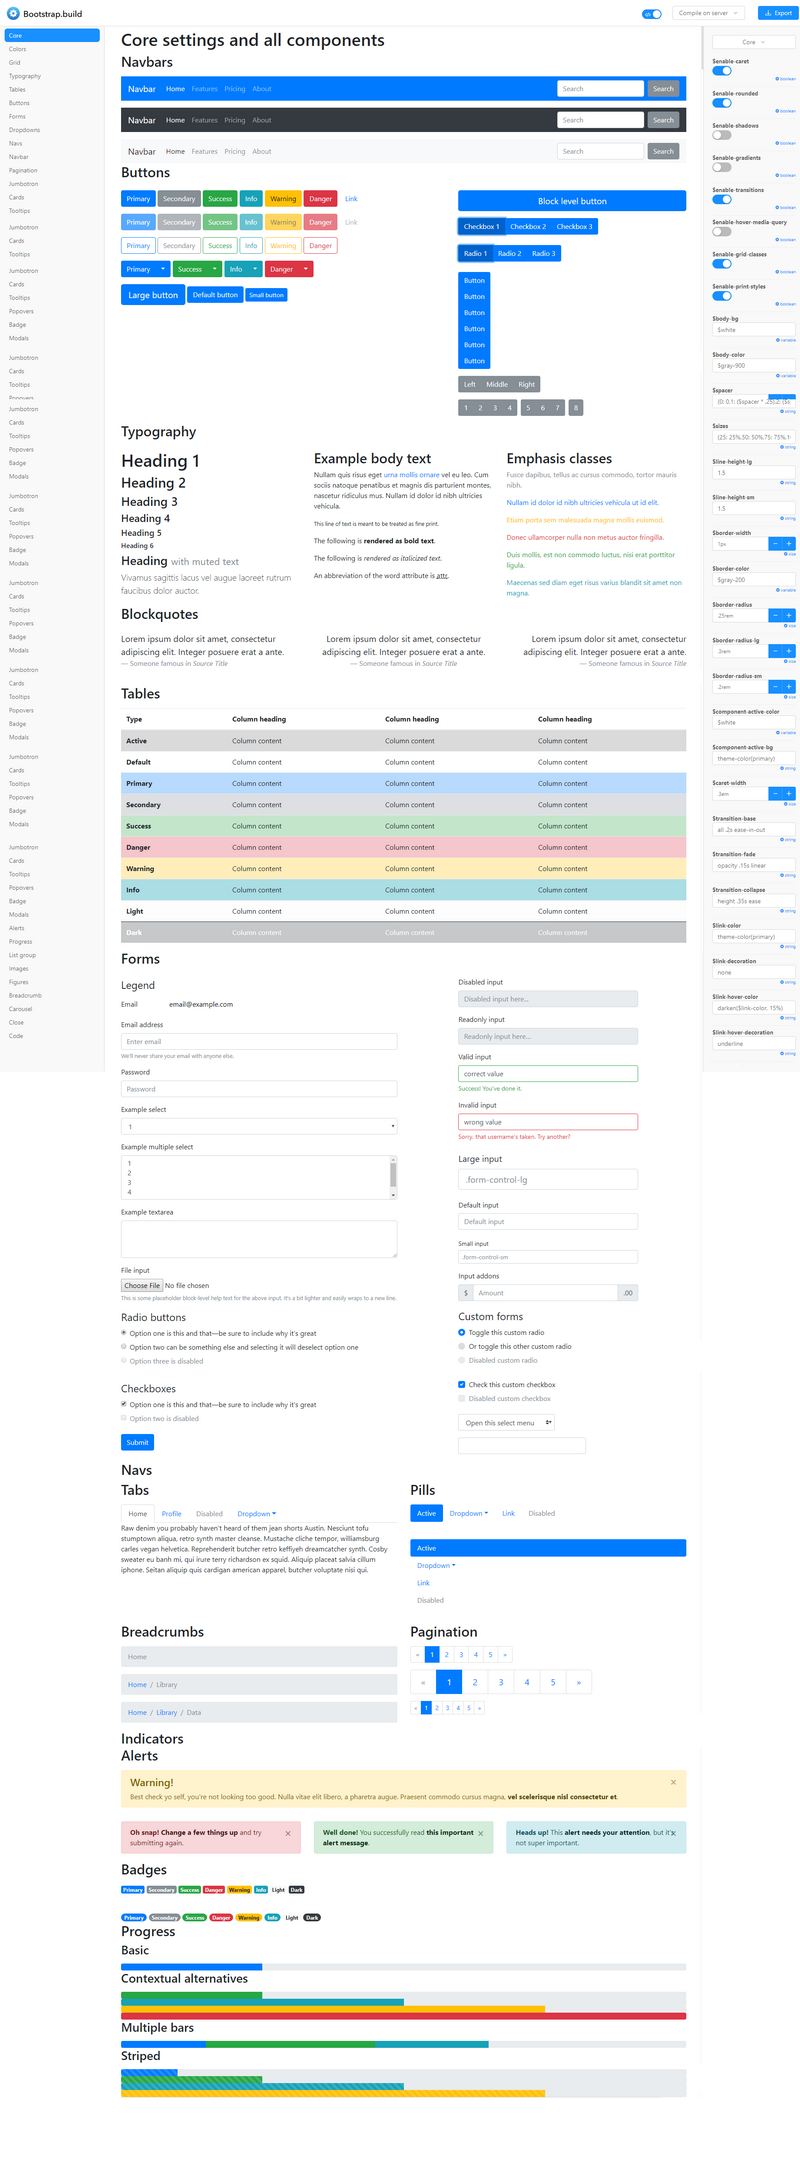The image size is (800, 2159).
Task: Click the plus icon for $border-width
Action: coord(789,544)
